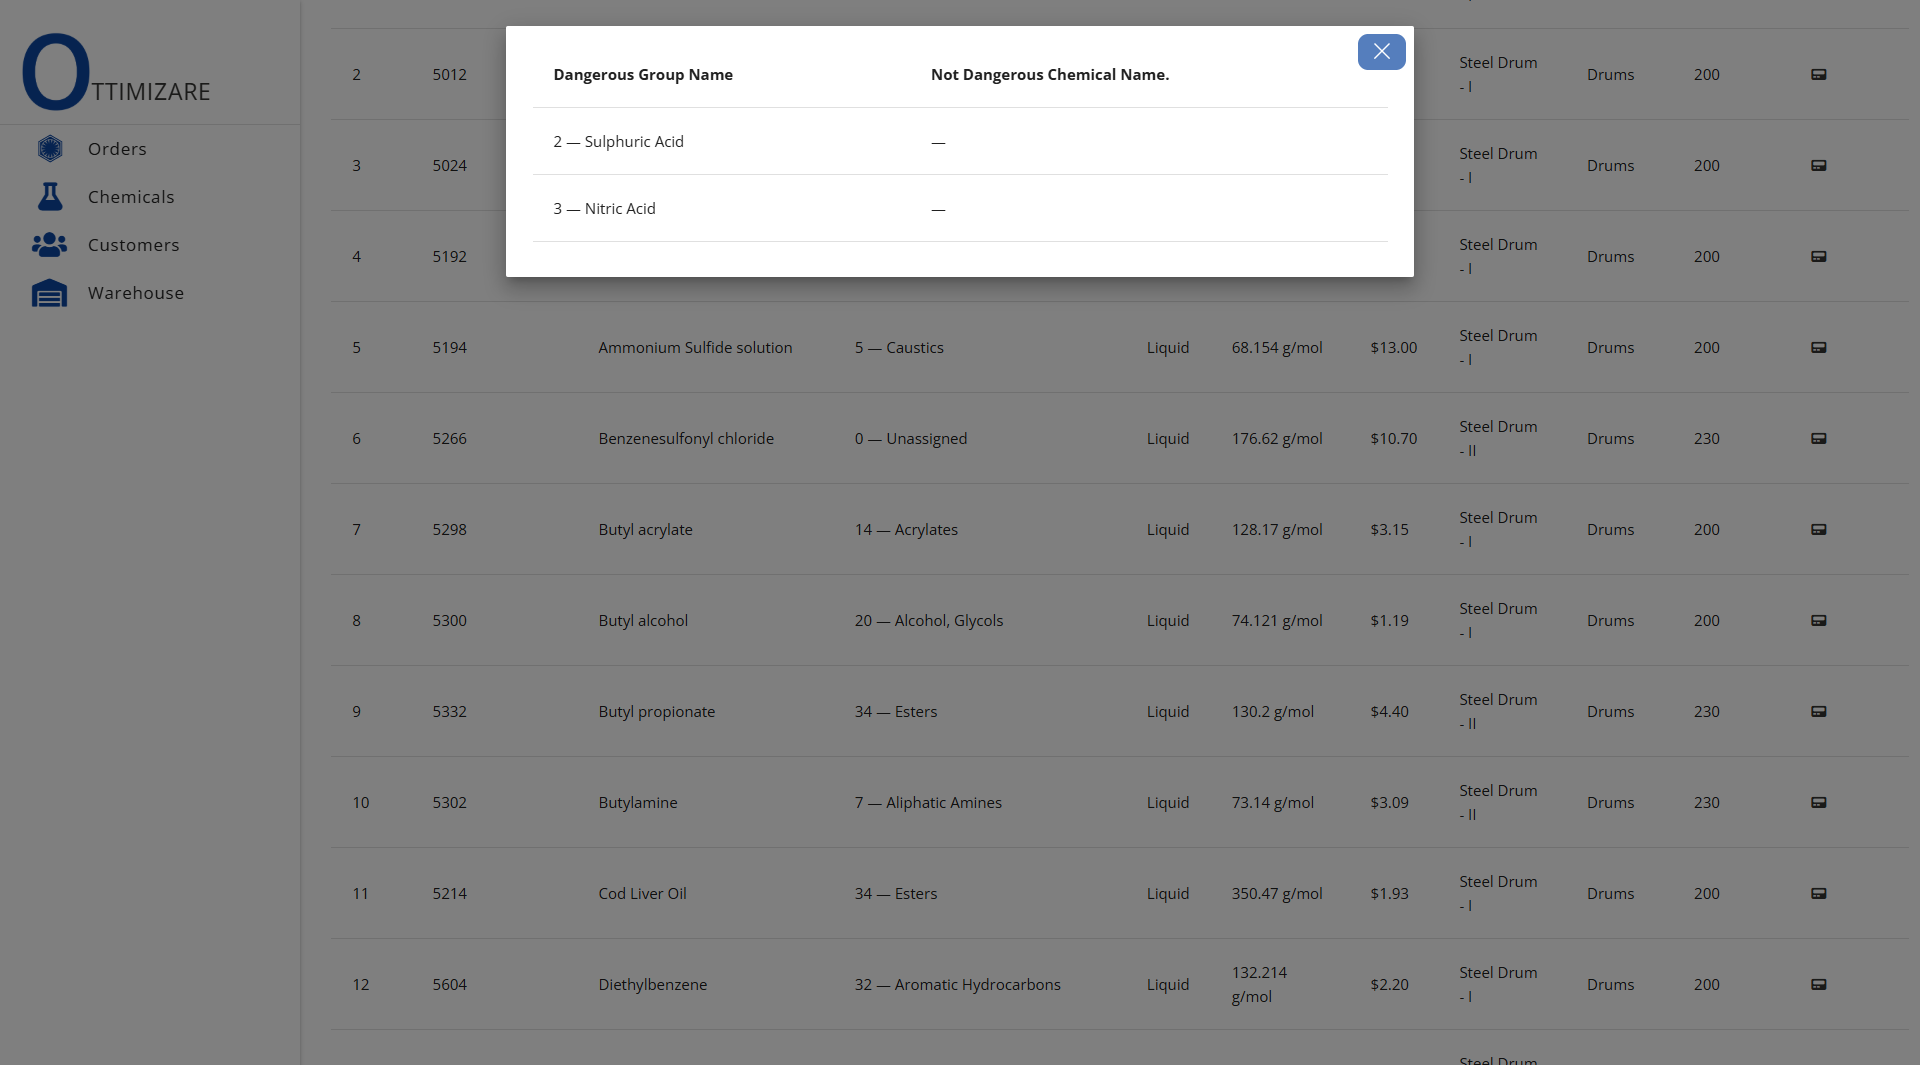
Task: Select Customers menu label in sidebar
Action: pos(134,245)
